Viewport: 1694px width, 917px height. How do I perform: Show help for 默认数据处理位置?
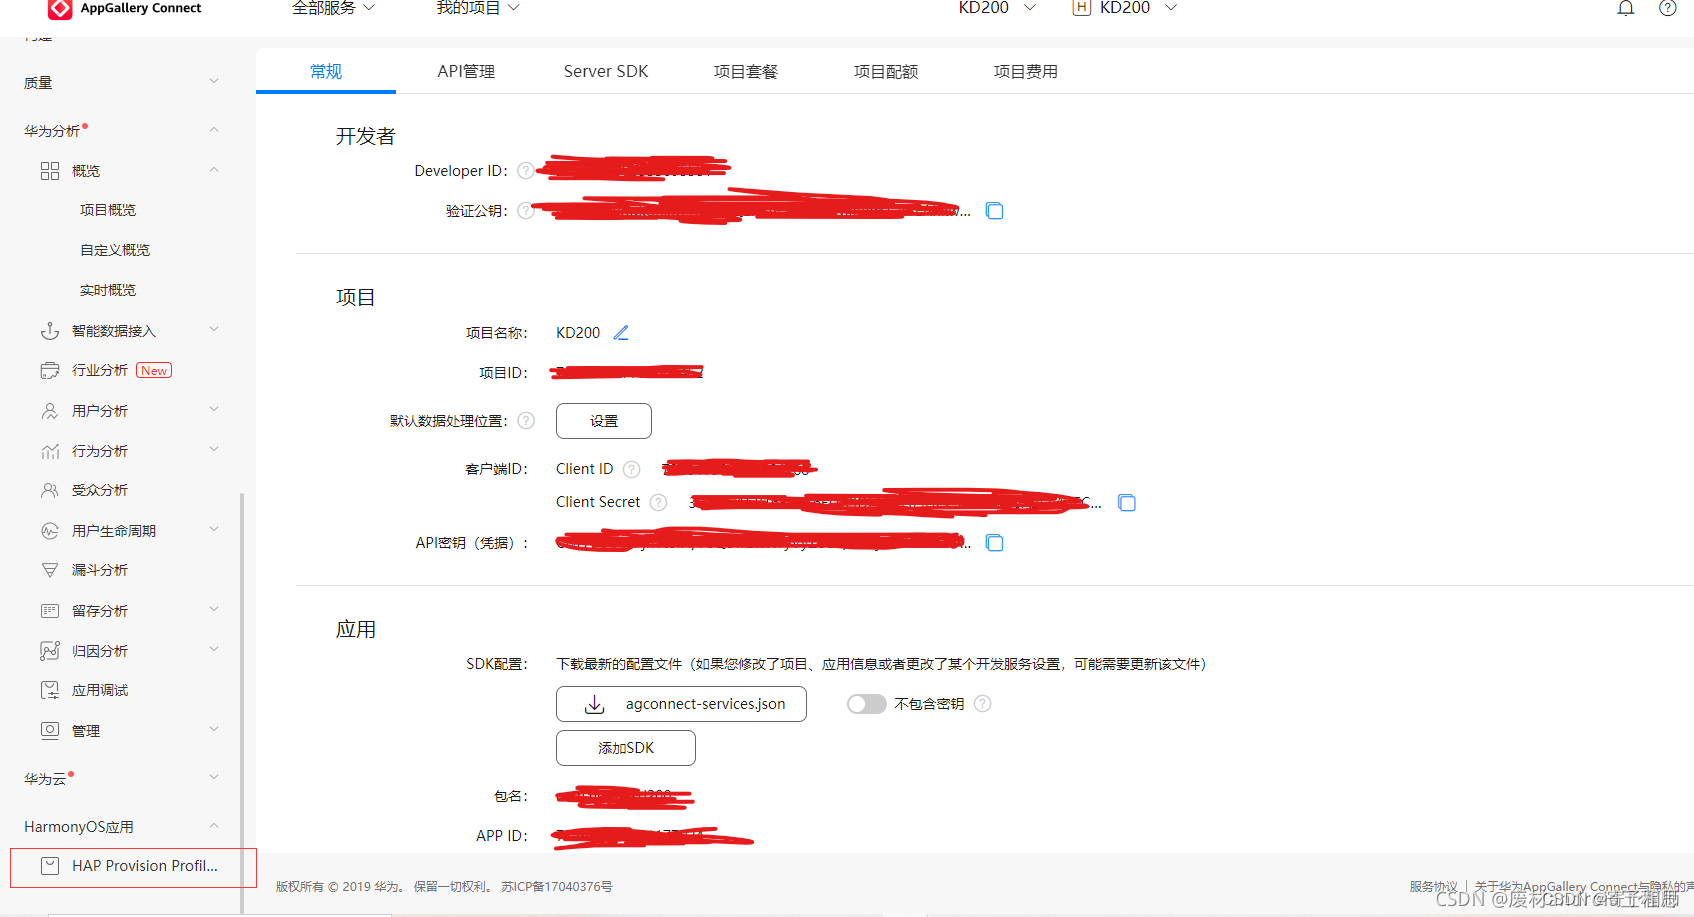[x=526, y=421]
